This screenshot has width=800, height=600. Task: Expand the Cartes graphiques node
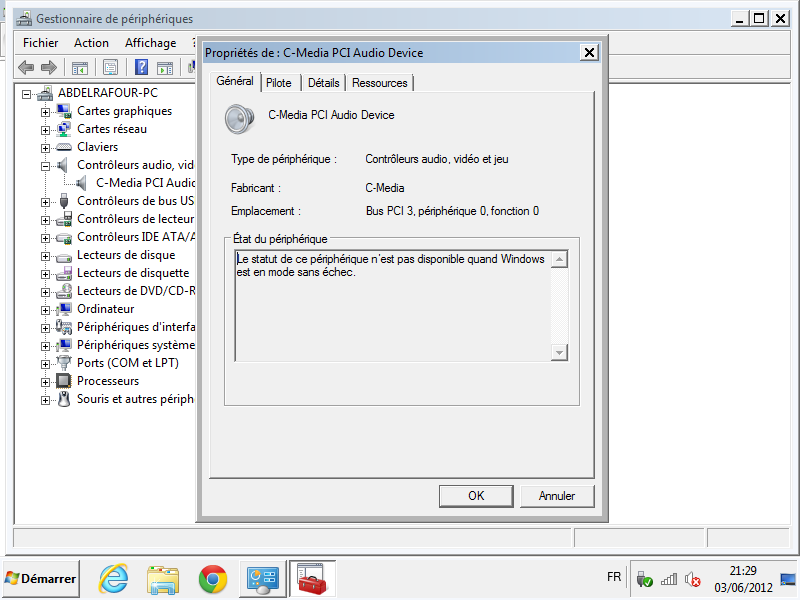click(45, 112)
